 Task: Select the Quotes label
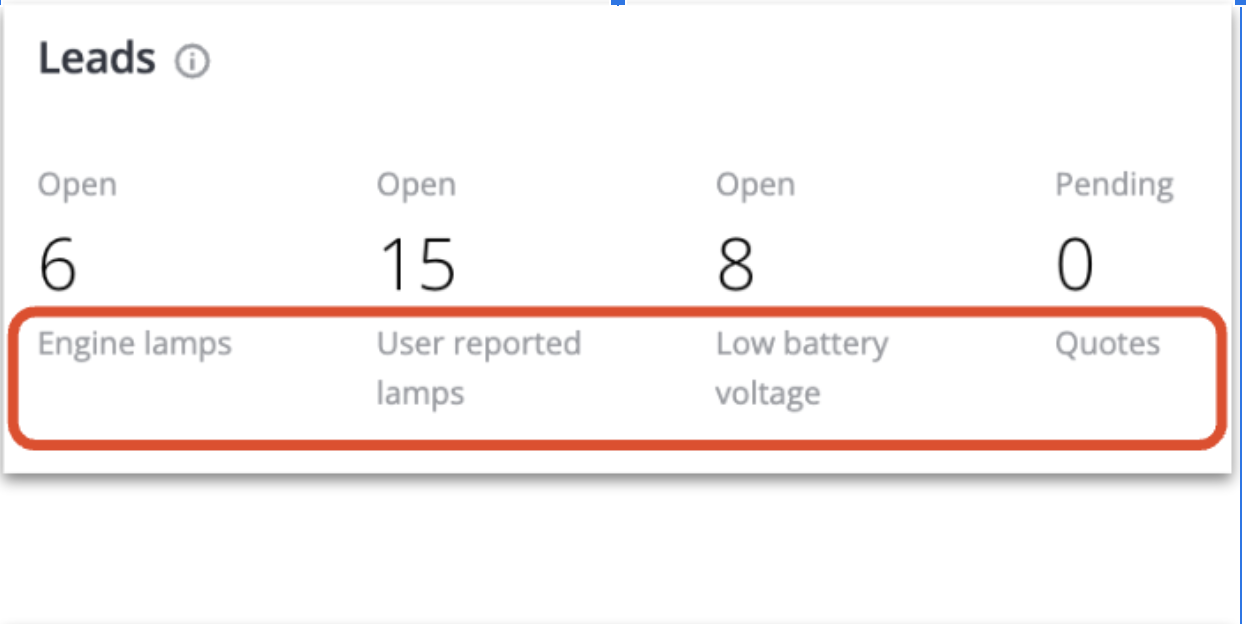click(x=1107, y=343)
